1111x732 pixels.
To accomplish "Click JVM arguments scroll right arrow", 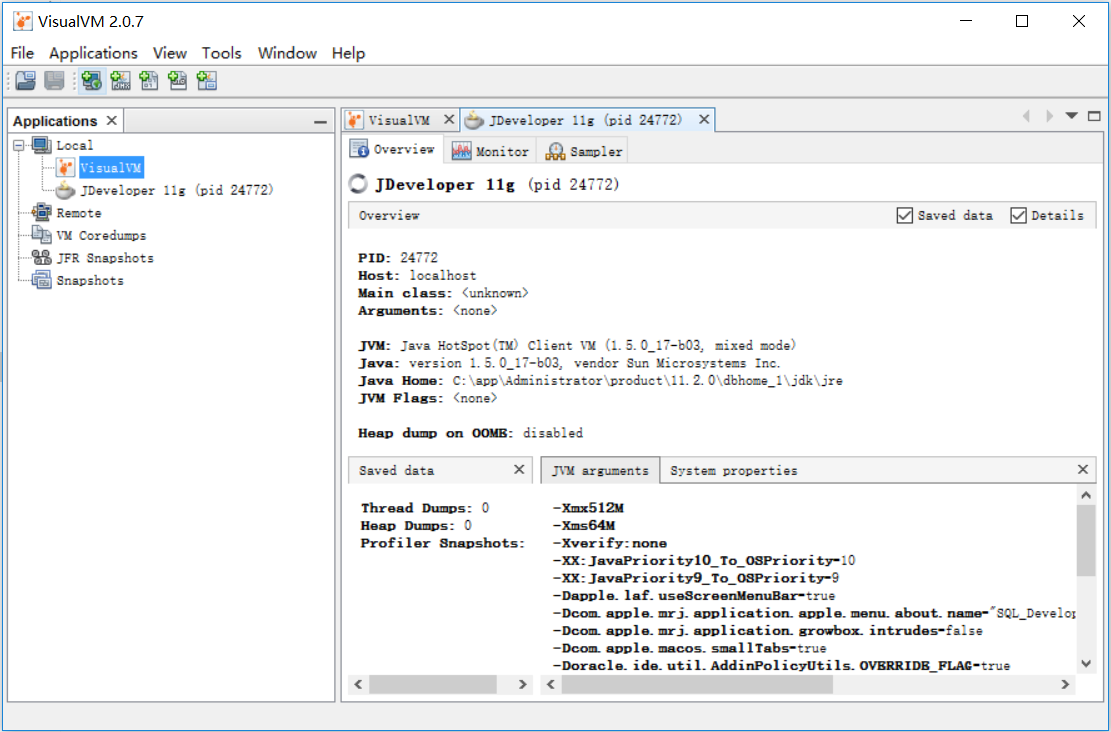I will click(x=1065, y=685).
